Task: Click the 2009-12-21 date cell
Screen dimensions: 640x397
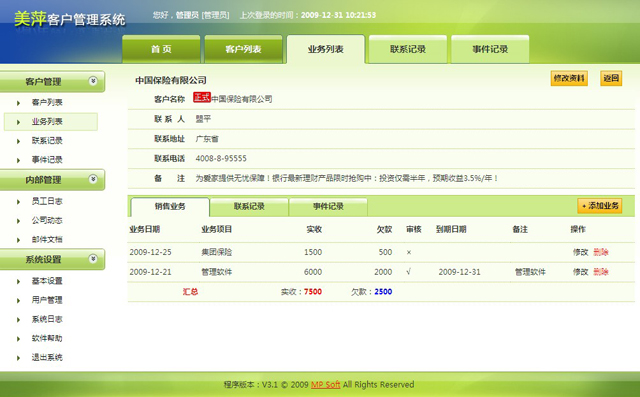Action: tap(150, 272)
